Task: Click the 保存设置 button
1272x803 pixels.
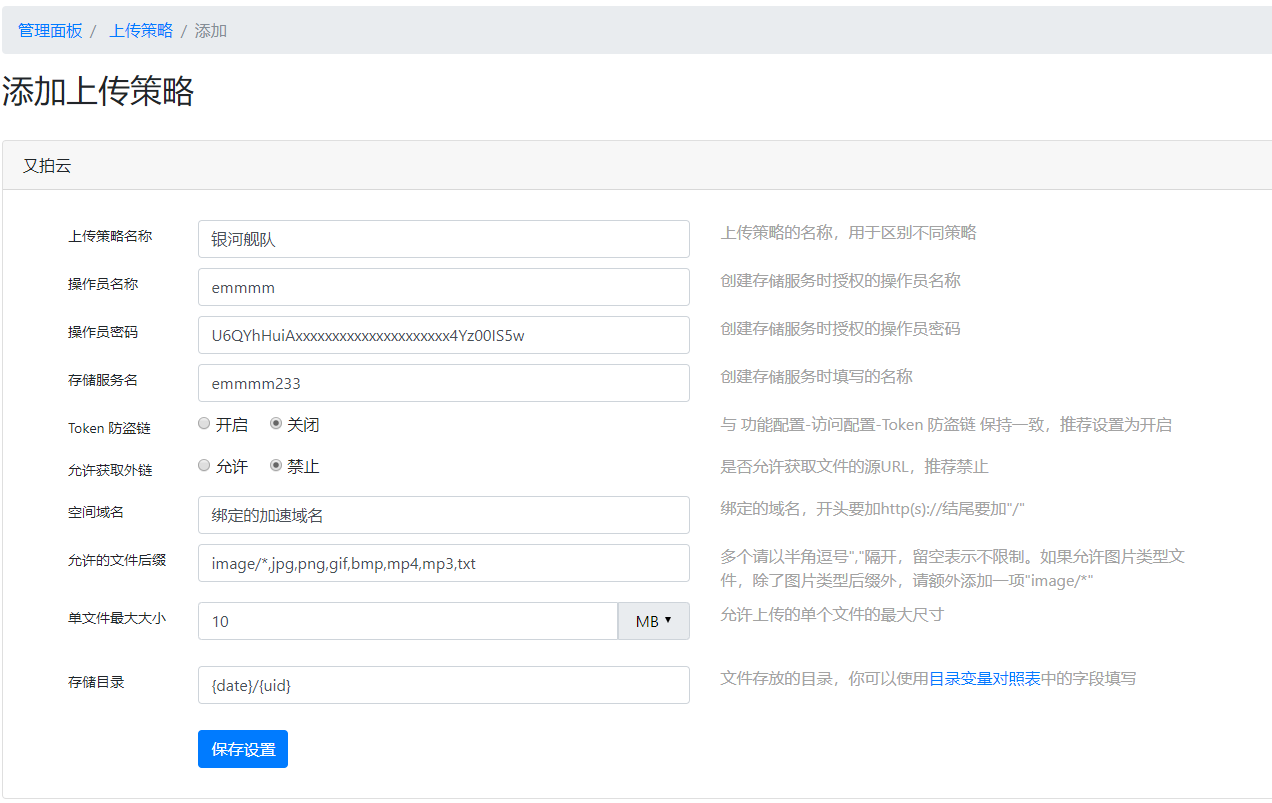Action: click(x=243, y=749)
